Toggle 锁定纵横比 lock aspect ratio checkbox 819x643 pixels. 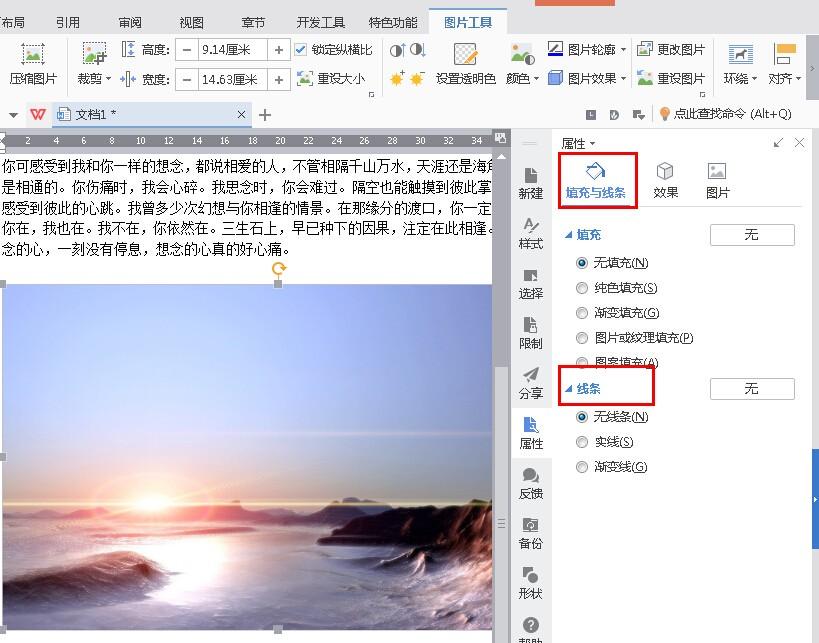point(300,50)
